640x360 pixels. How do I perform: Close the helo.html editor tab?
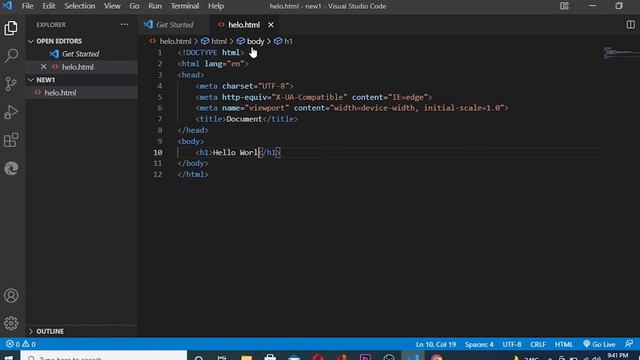coord(271,25)
